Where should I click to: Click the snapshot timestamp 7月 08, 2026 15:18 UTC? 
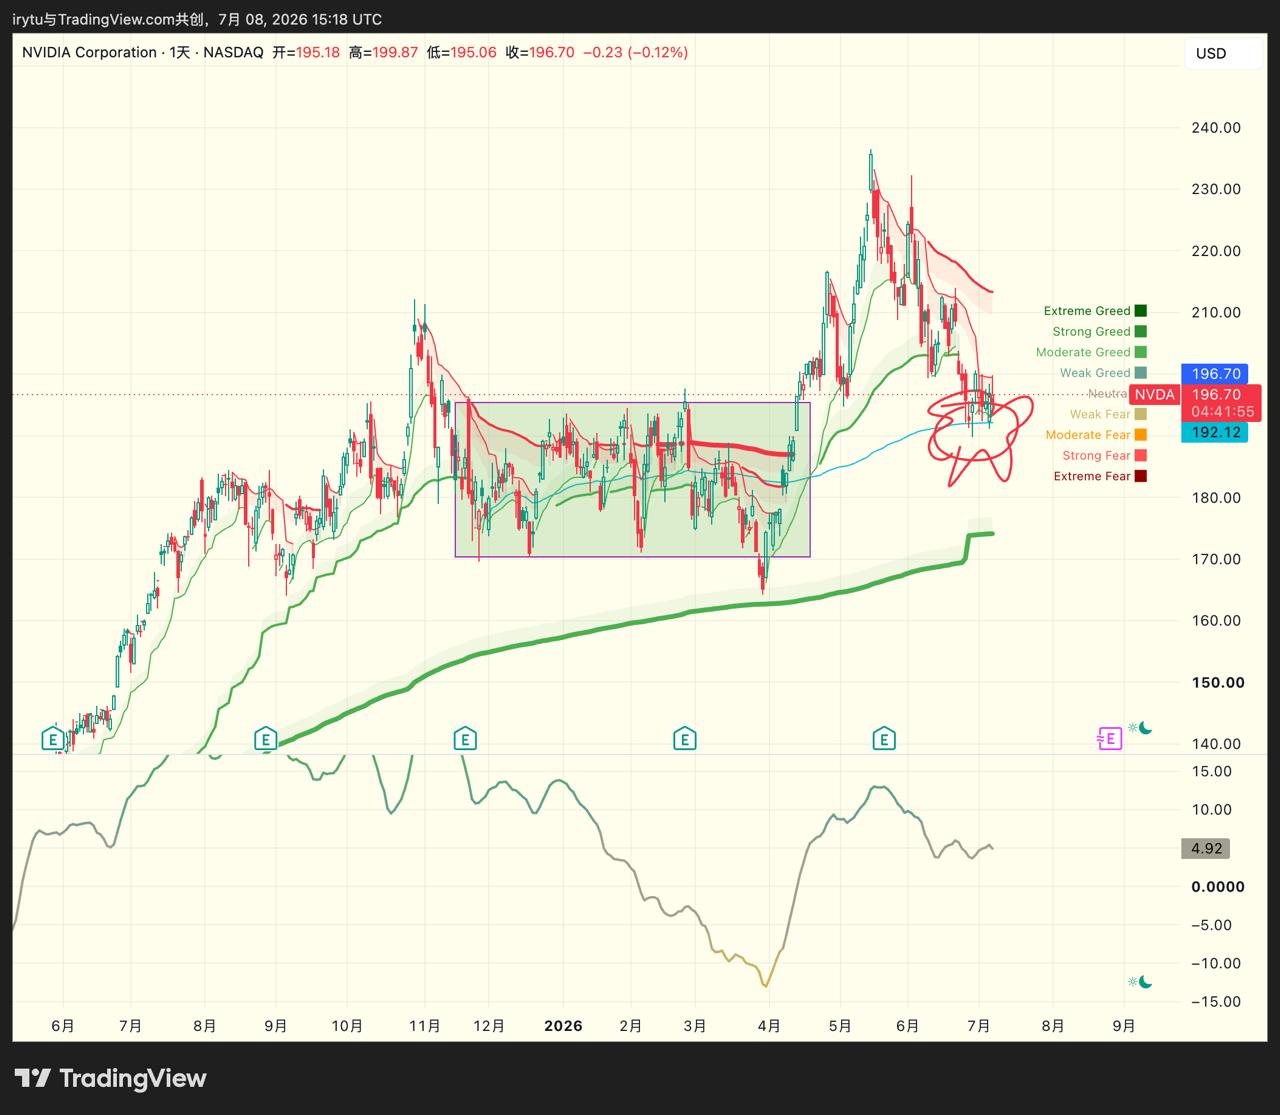pos(300,19)
